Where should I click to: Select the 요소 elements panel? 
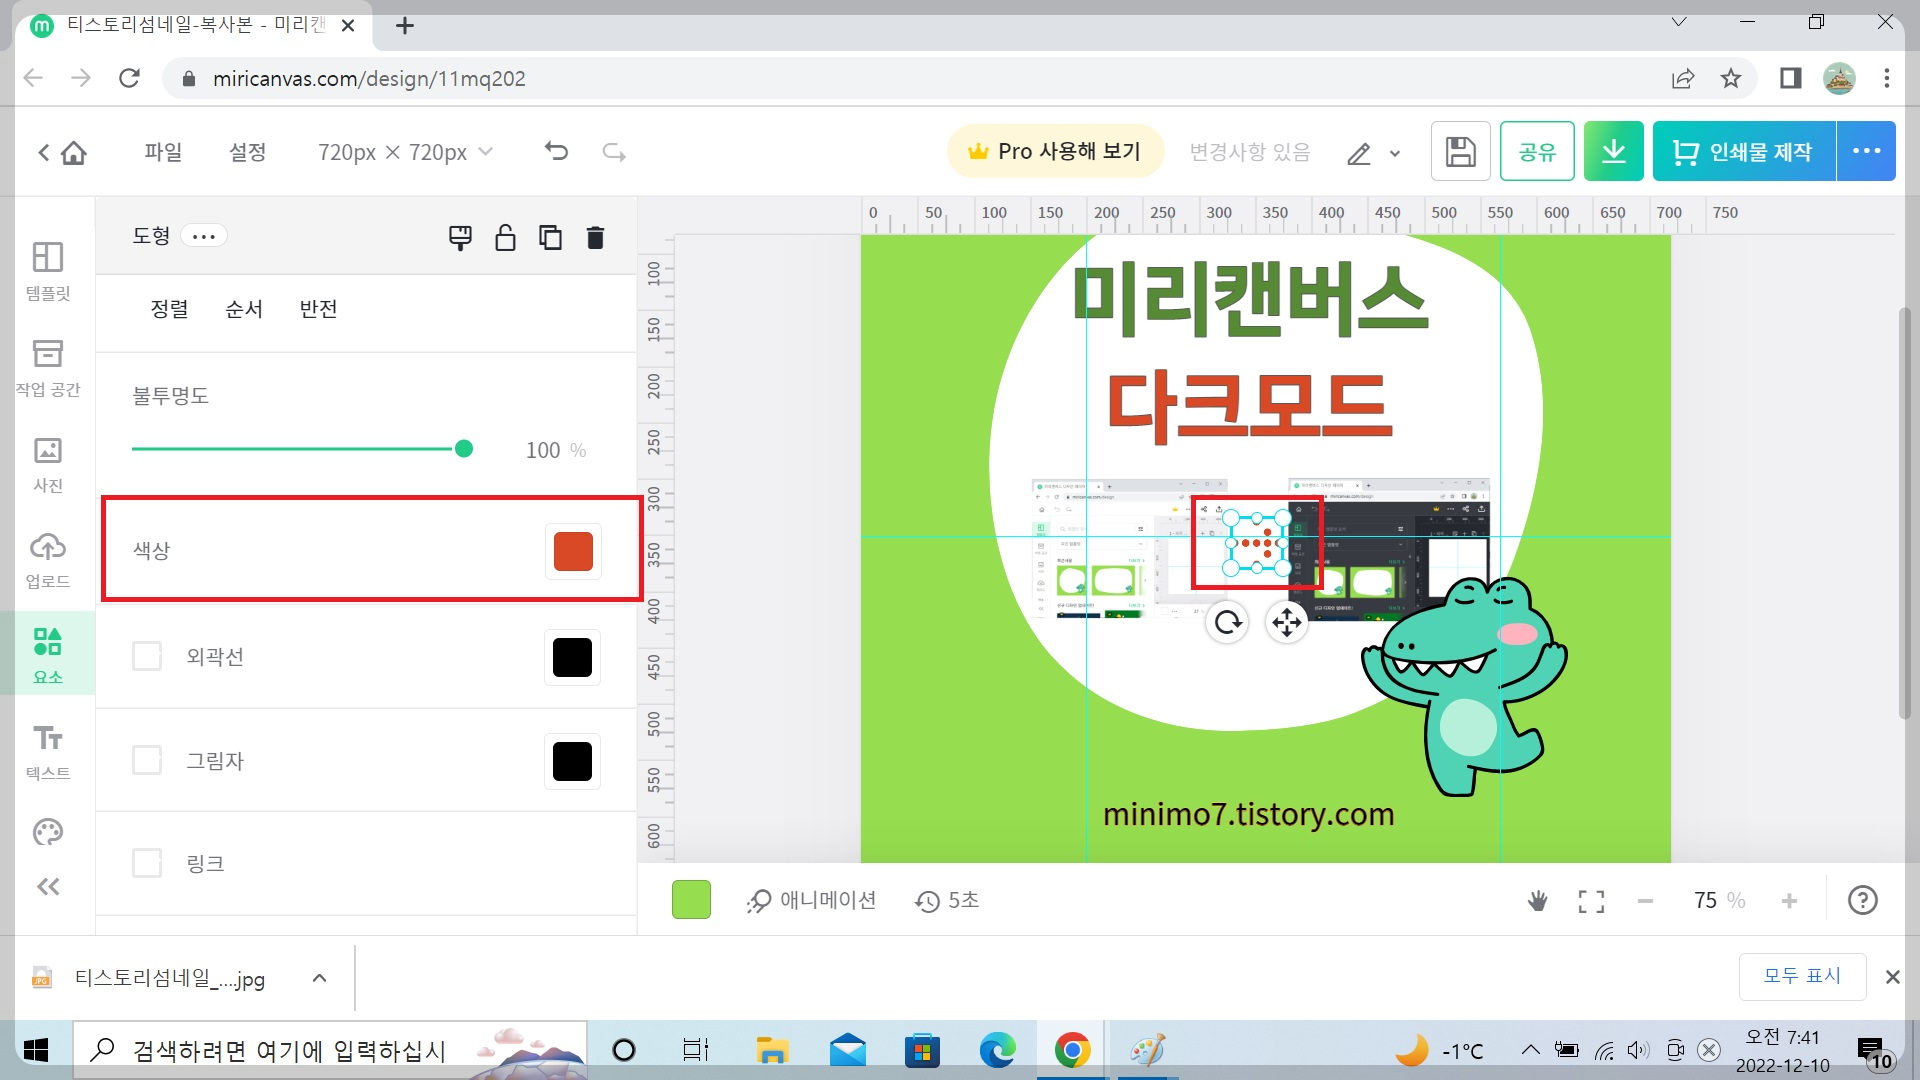(48, 655)
